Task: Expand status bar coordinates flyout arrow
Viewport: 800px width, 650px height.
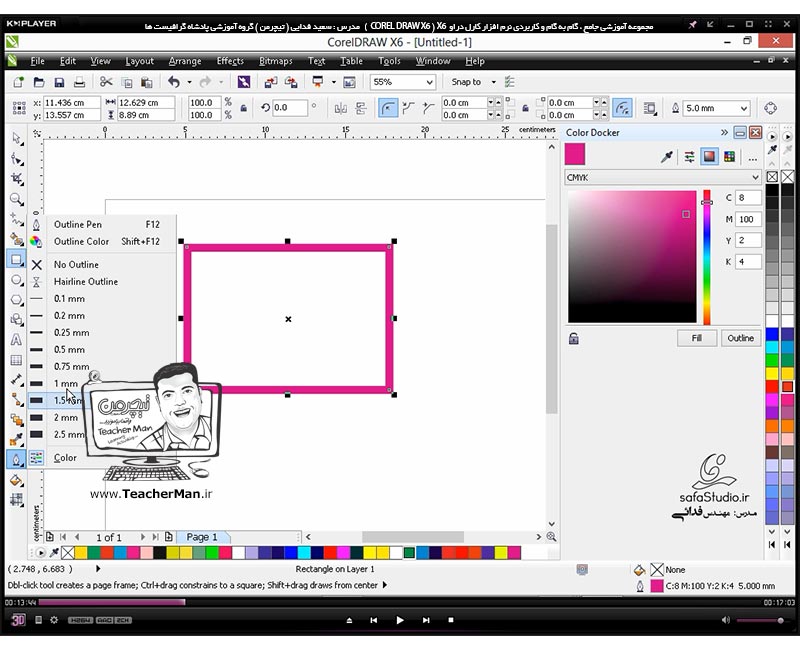Action: click(98, 568)
